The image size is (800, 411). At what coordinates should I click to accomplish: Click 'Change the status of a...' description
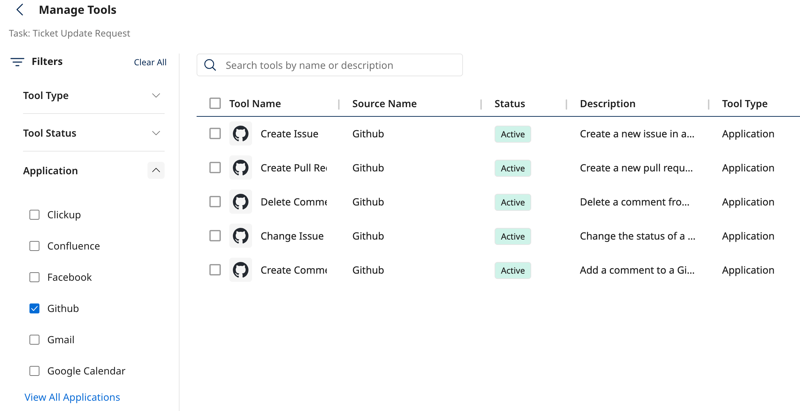click(637, 236)
